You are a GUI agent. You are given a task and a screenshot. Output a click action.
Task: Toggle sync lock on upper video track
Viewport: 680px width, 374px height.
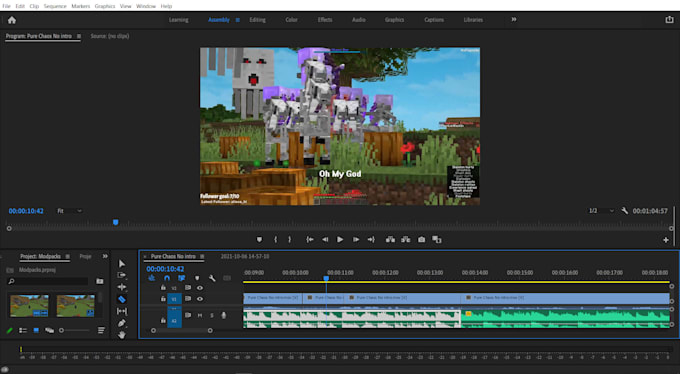188,288
